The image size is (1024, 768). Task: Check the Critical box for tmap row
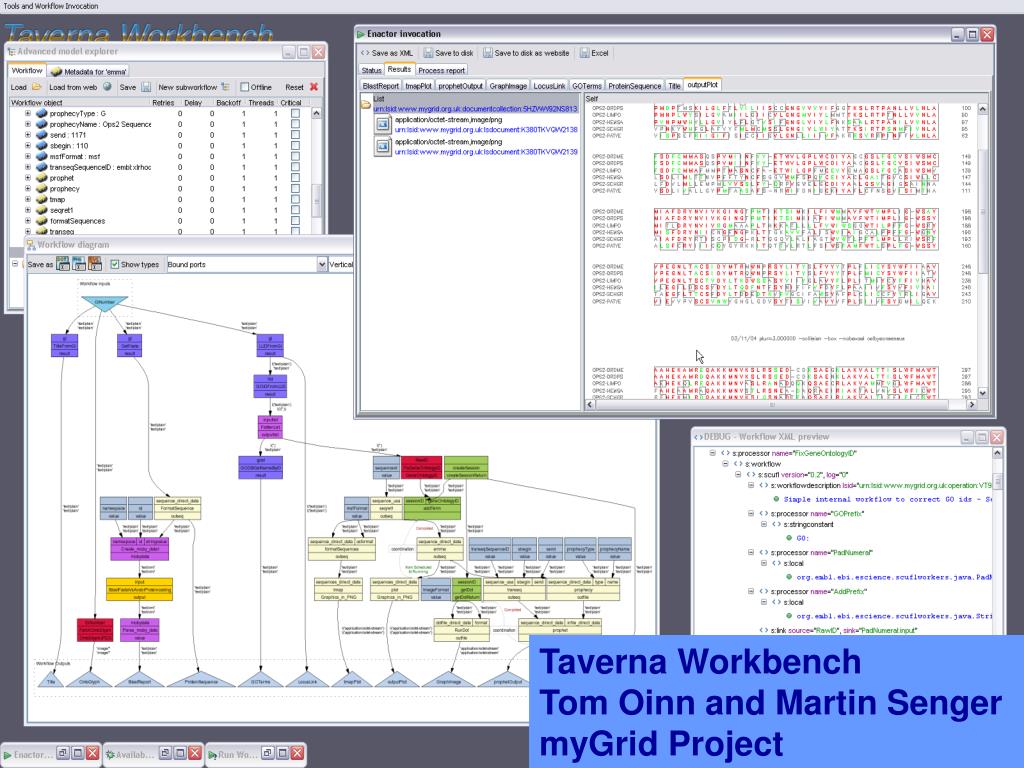(295, 199)
